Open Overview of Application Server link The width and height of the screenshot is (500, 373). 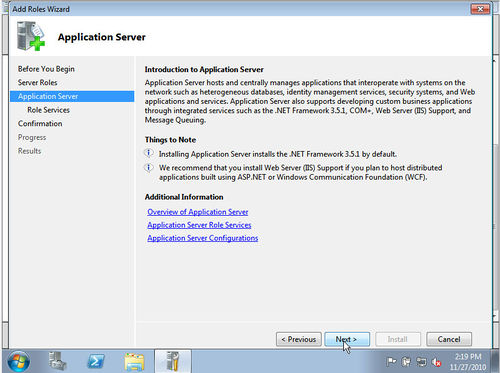pyautogui.click(x=198, y=212)
